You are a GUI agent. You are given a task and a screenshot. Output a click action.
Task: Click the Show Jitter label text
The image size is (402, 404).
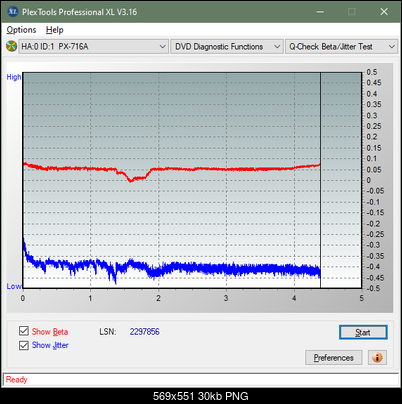50,345
